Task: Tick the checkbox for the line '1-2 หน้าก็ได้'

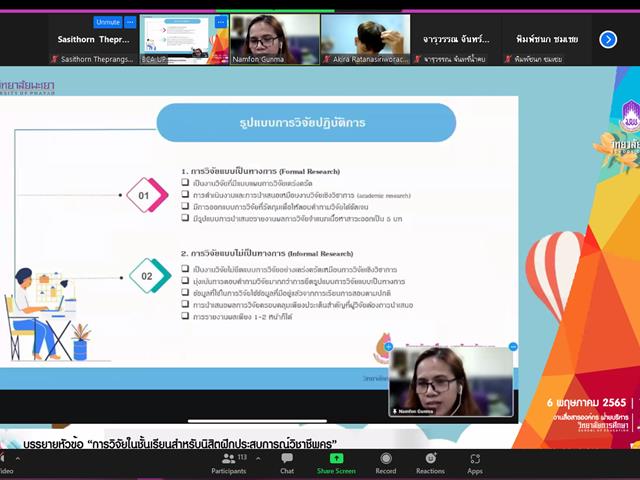Action: (185, 316)
